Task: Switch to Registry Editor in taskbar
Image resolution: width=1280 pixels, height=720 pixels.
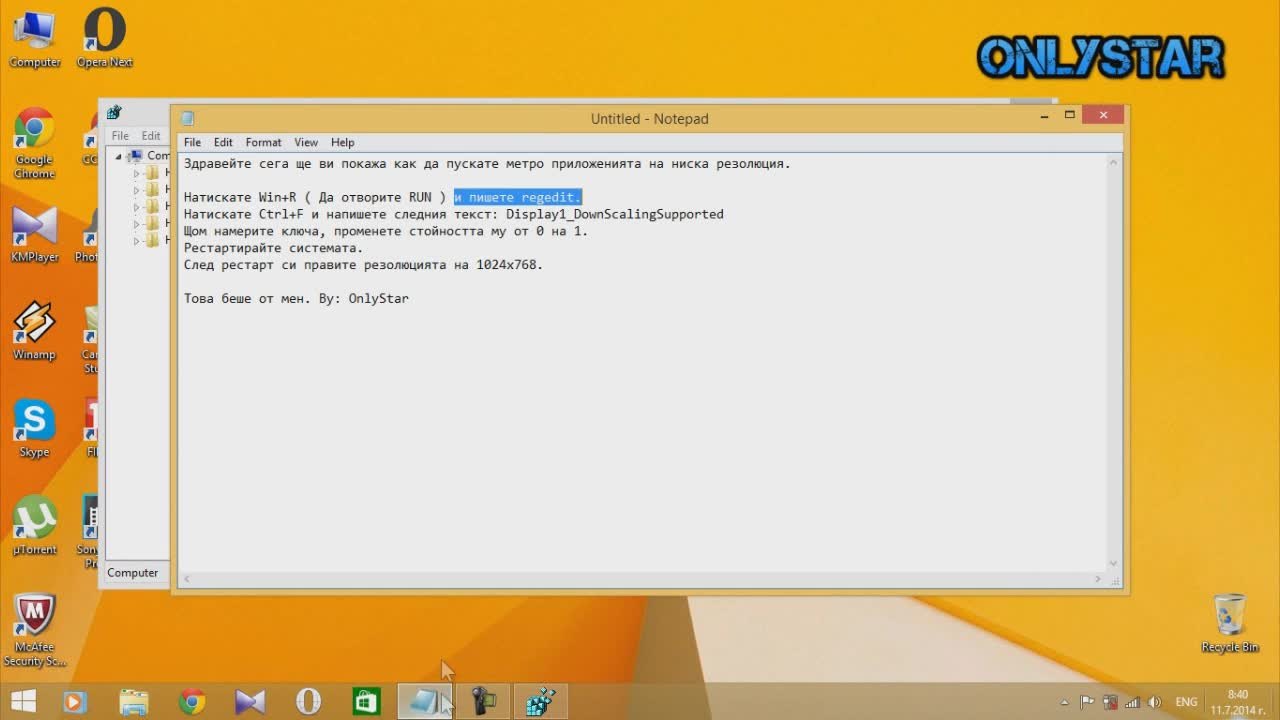Action: point(541,701)
